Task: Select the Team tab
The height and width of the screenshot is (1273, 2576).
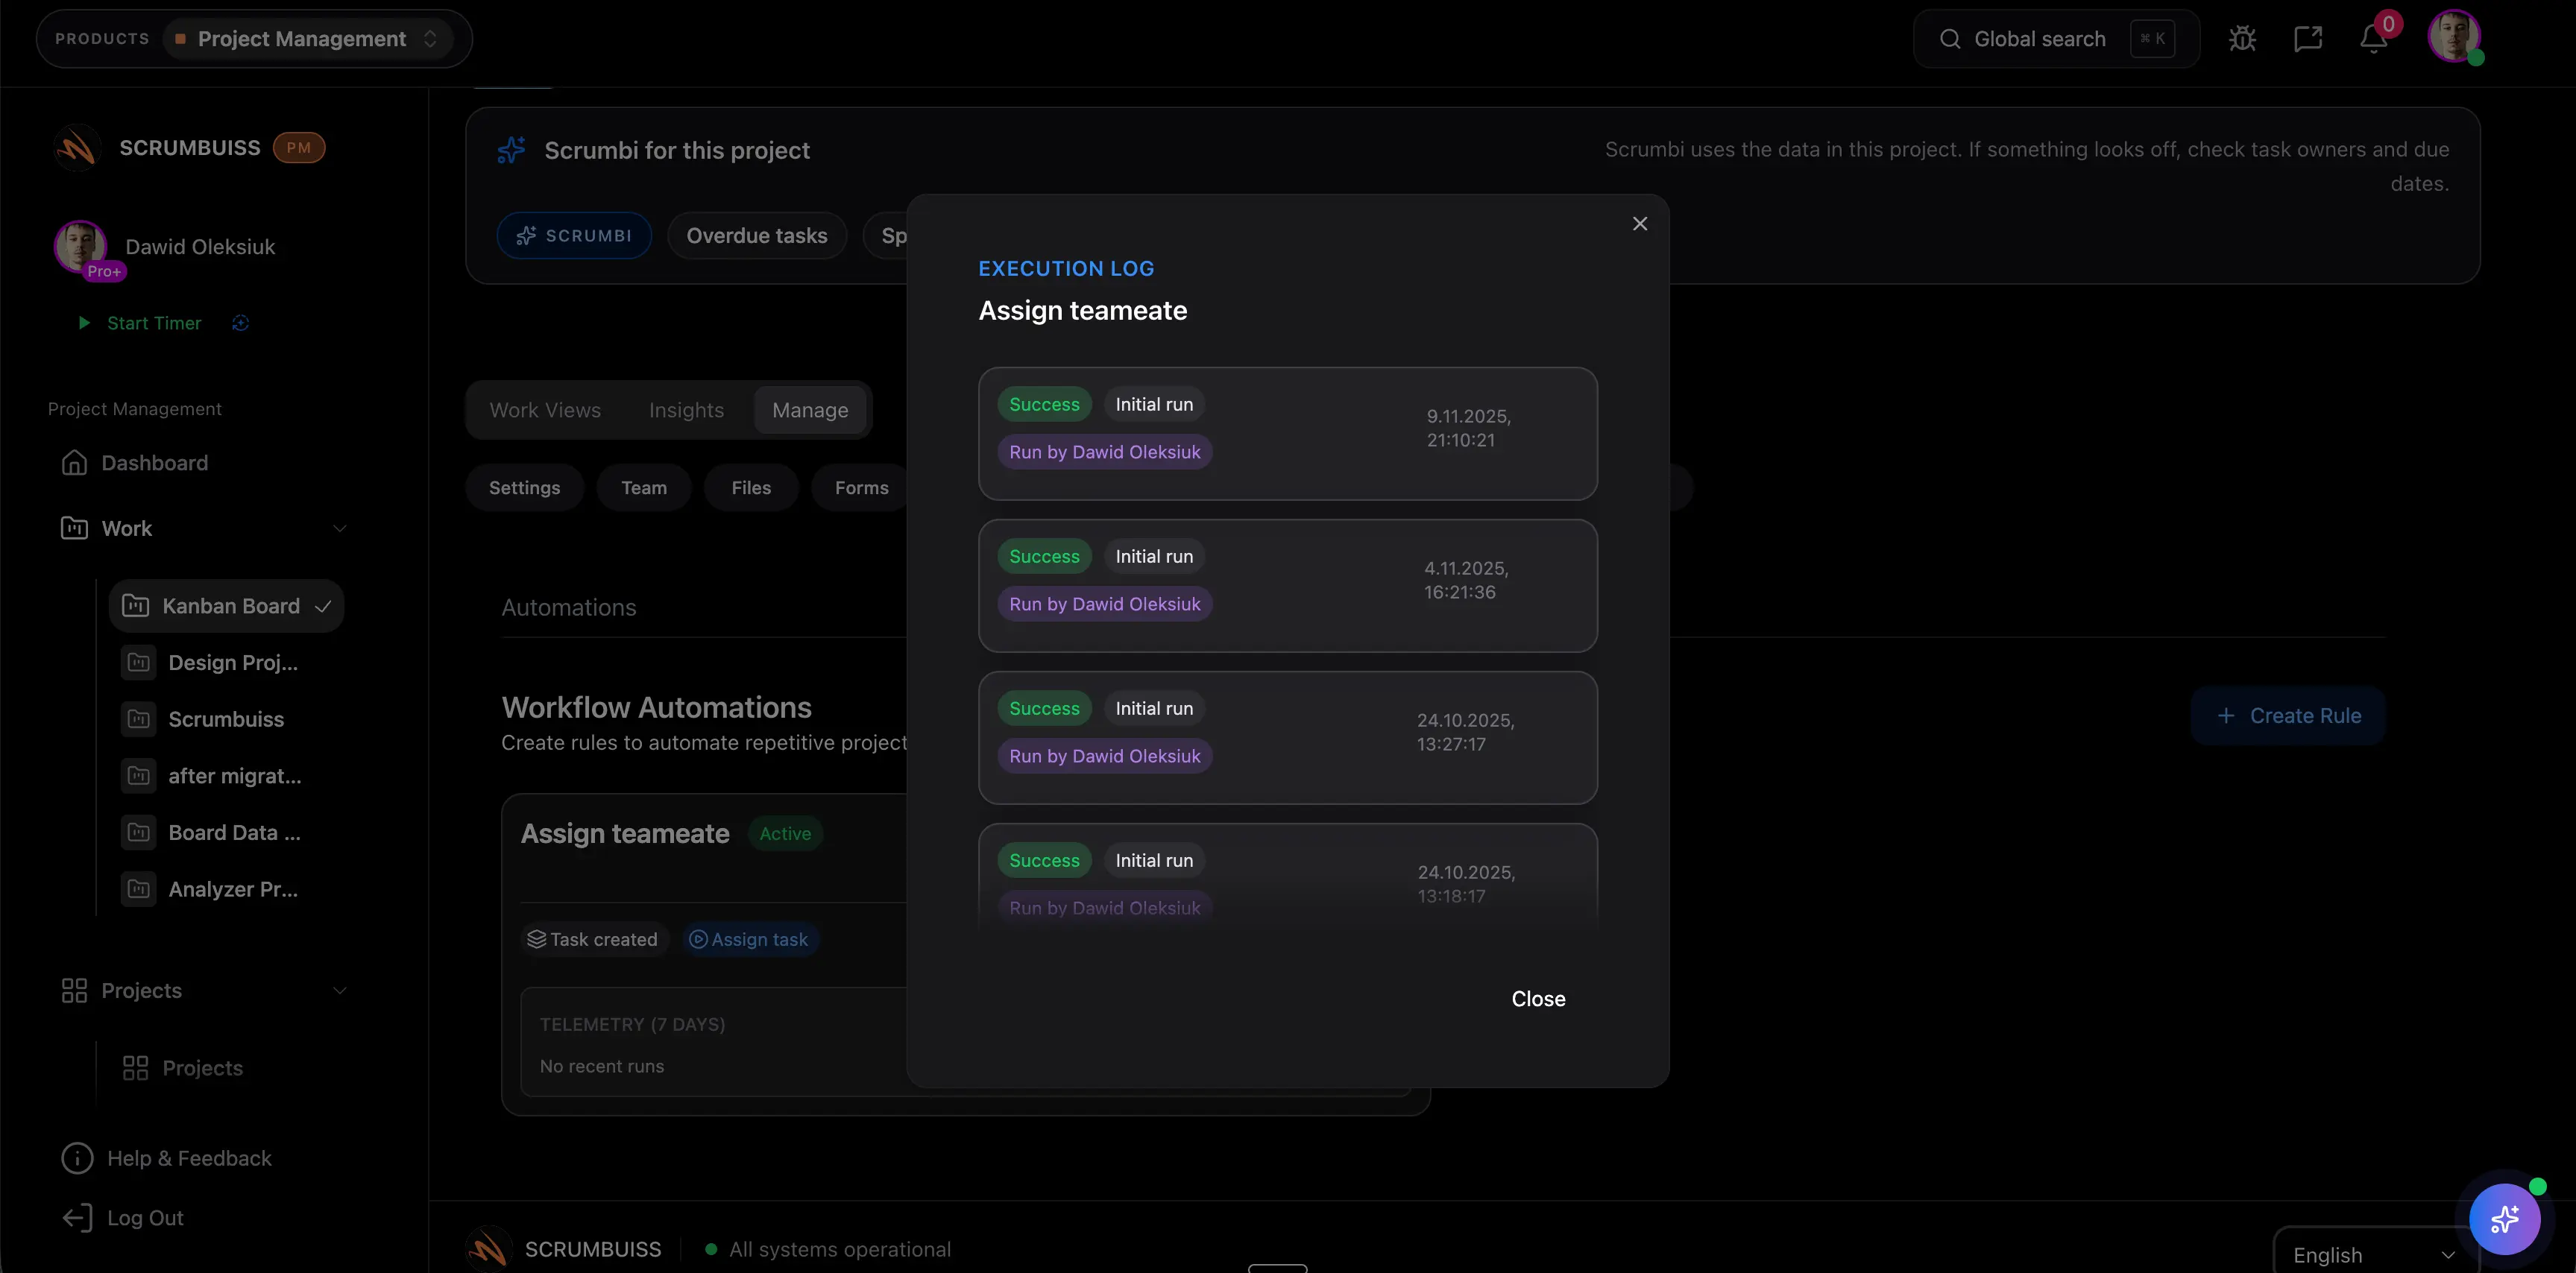Action: point(643,487)
